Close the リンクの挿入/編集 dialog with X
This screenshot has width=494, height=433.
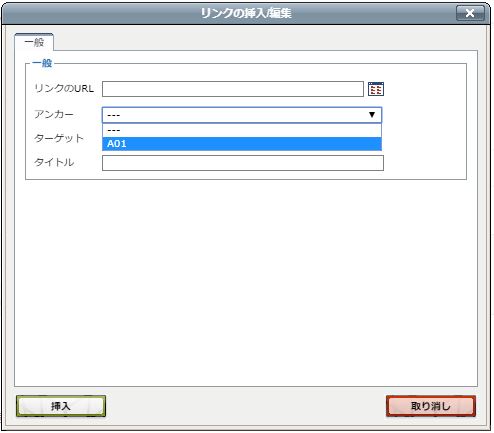tap(470, 13)
